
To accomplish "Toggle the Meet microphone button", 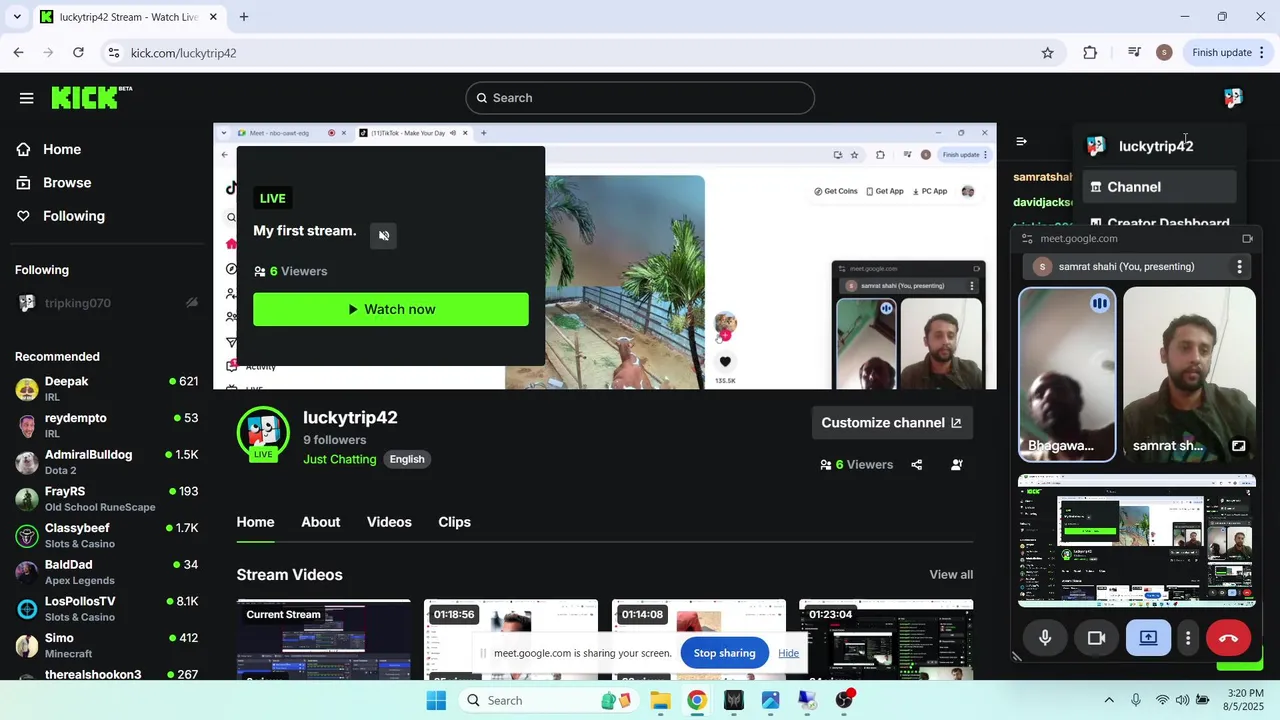I will pos(1045,638).
